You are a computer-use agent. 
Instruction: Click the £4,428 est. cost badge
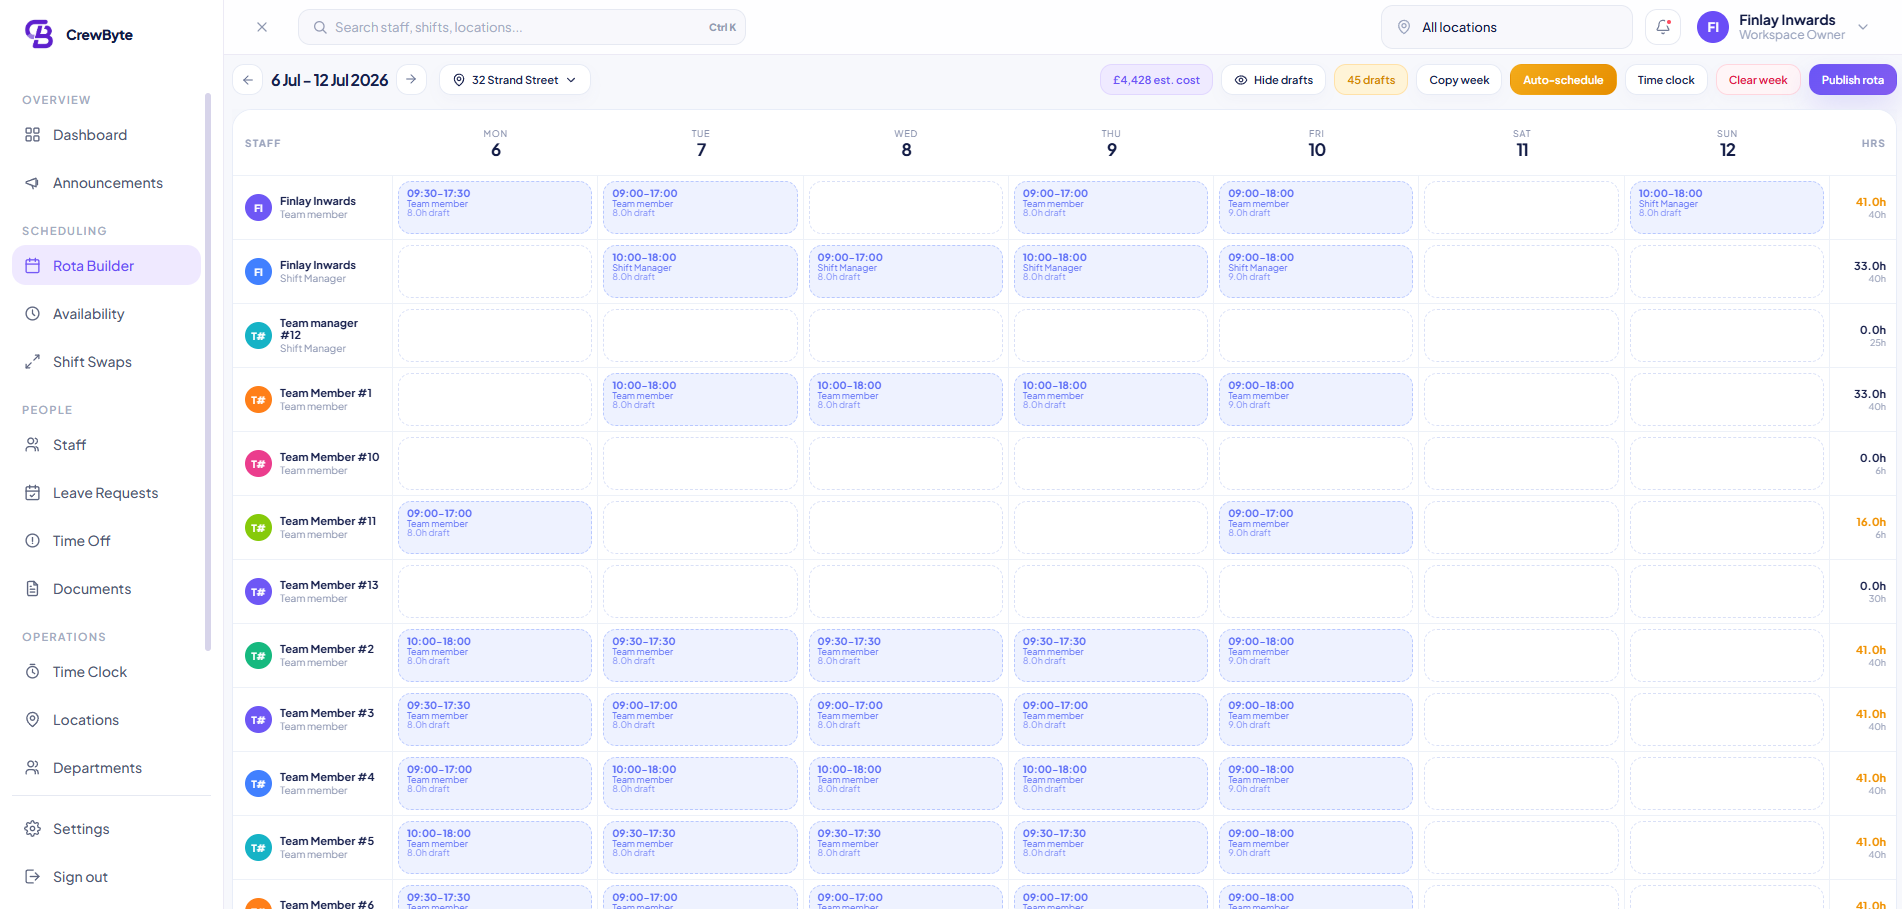[1156, 80]
